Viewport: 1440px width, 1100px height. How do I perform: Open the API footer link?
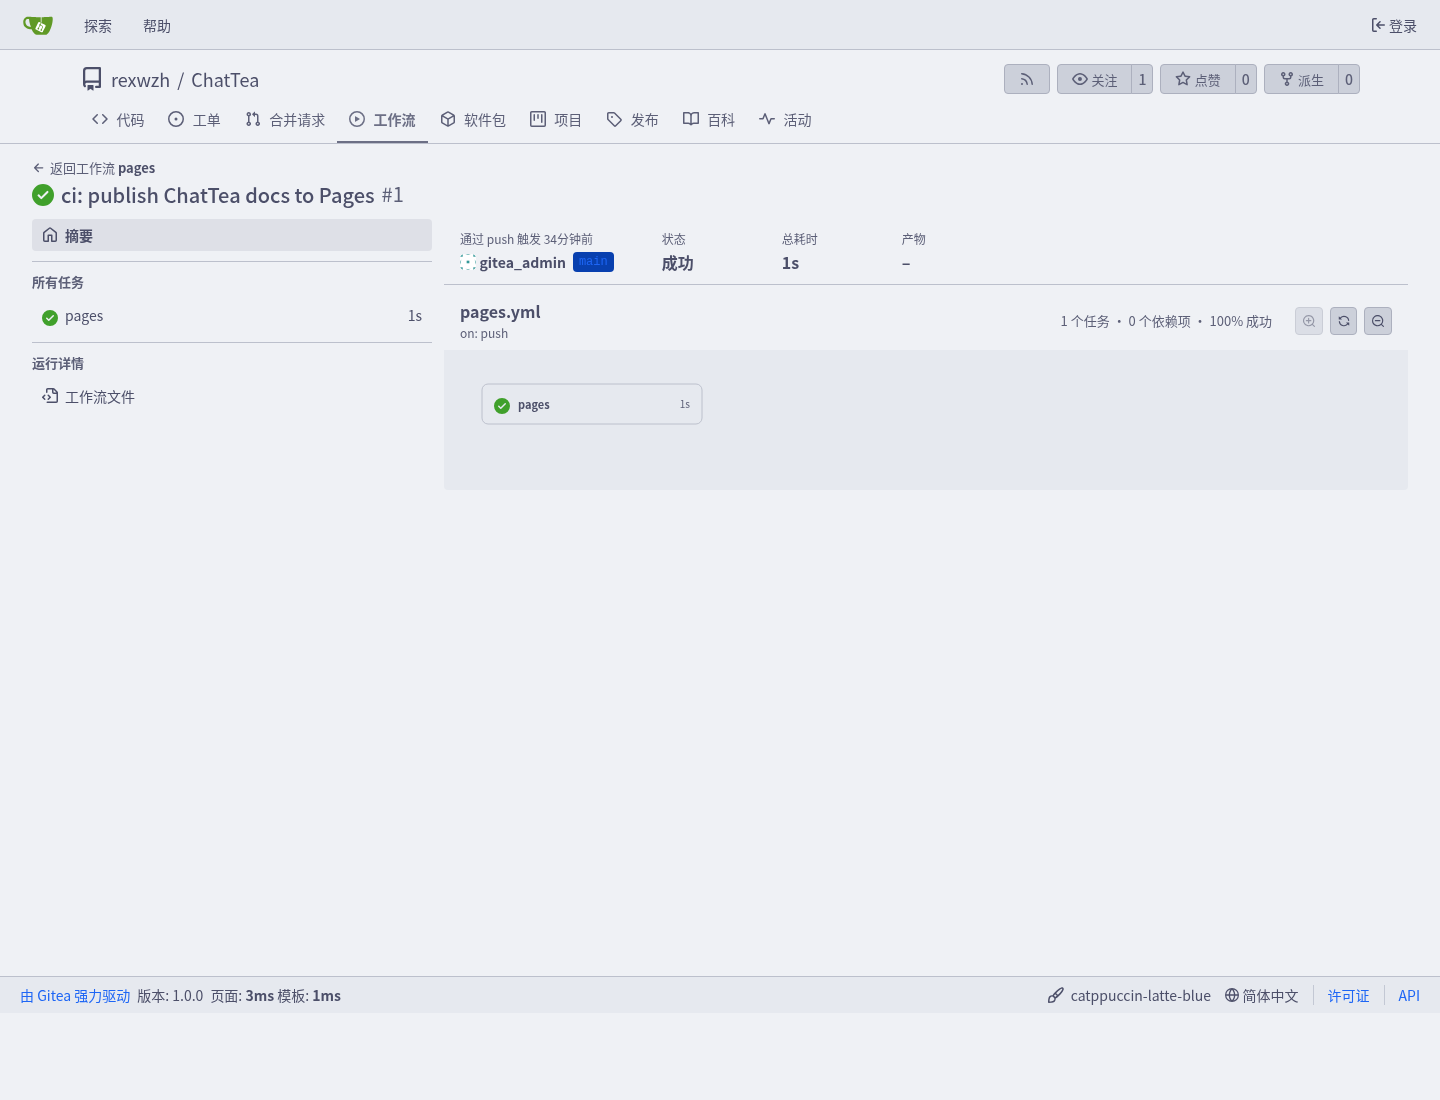1409,996
